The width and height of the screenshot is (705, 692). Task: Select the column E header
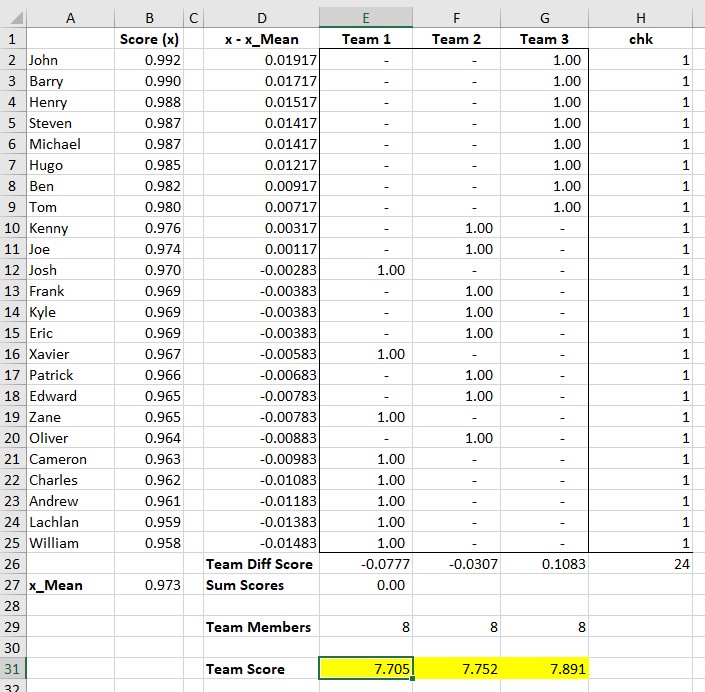click(366, 17)
